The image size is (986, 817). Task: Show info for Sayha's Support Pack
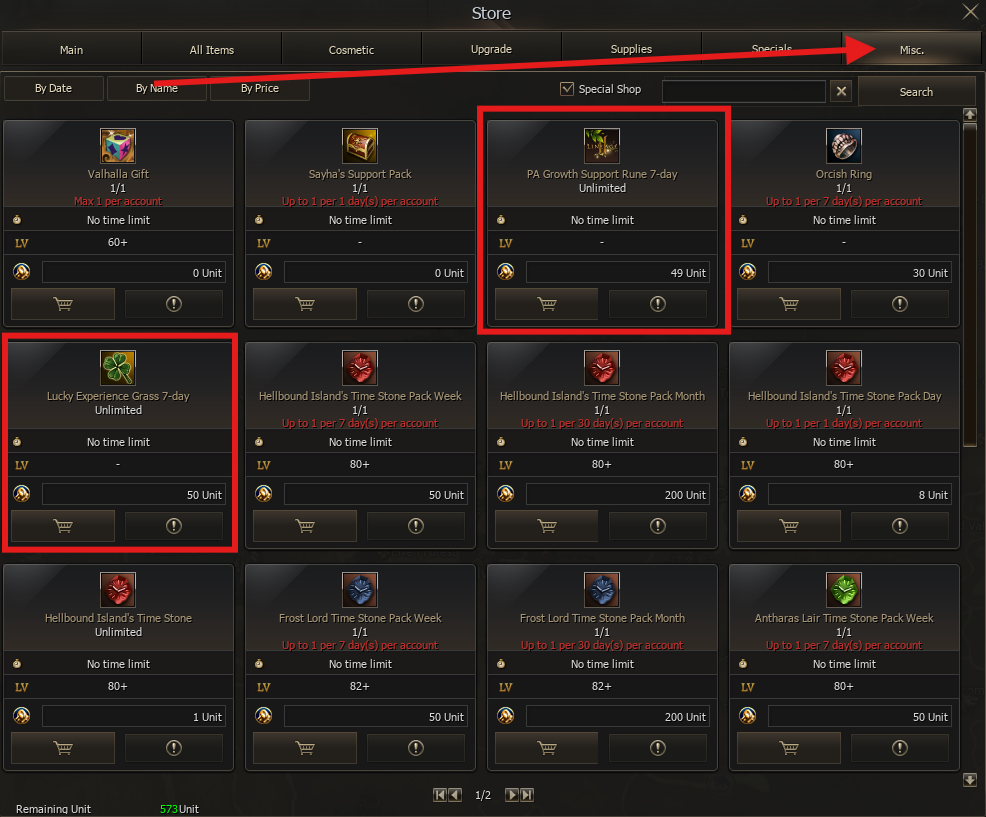(416, 304)
